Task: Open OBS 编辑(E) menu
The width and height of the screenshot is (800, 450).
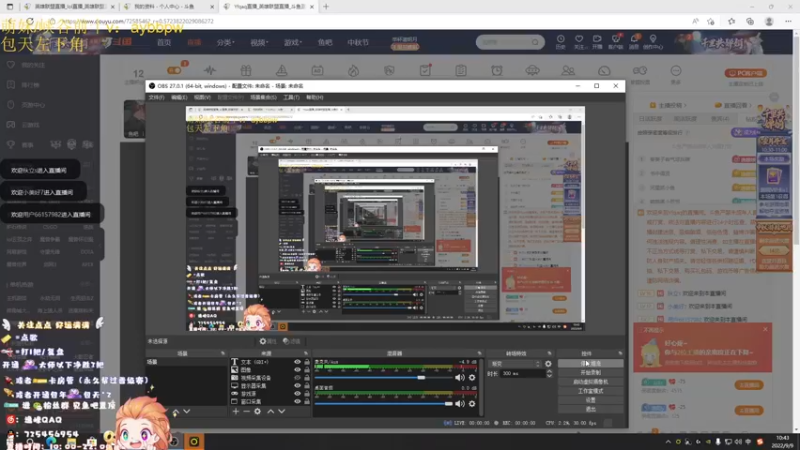Action: pyautogui.click(x=179, y=97)
